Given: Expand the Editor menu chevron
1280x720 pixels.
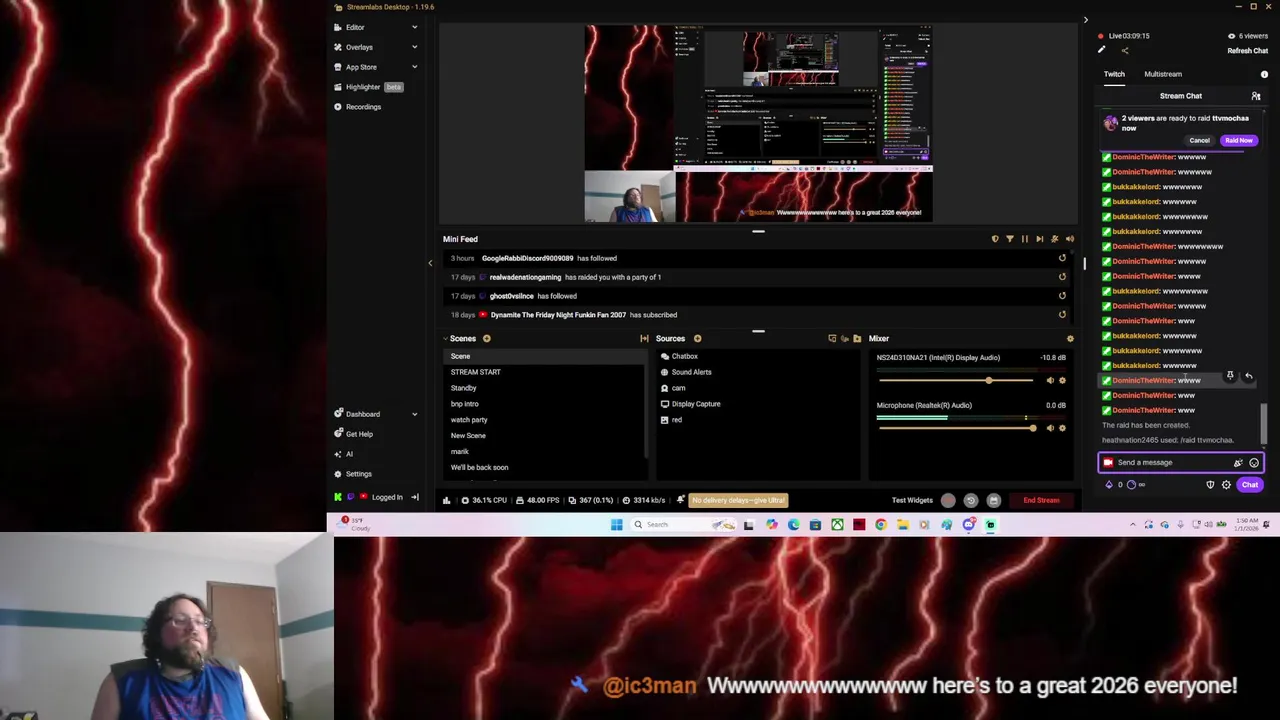Looking at the screenshot, I should click(414, 27).
